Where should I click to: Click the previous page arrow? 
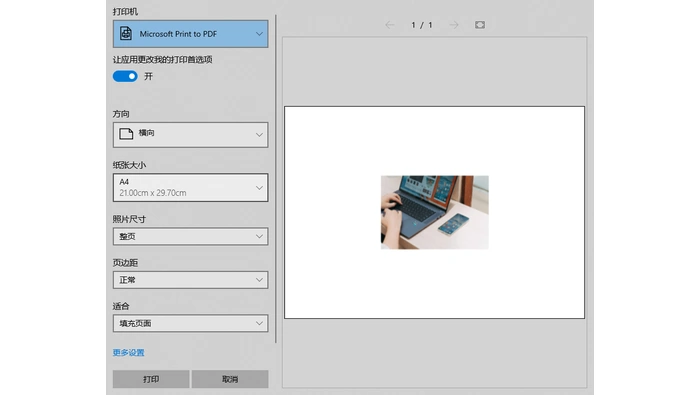click(x=390, y=25)
